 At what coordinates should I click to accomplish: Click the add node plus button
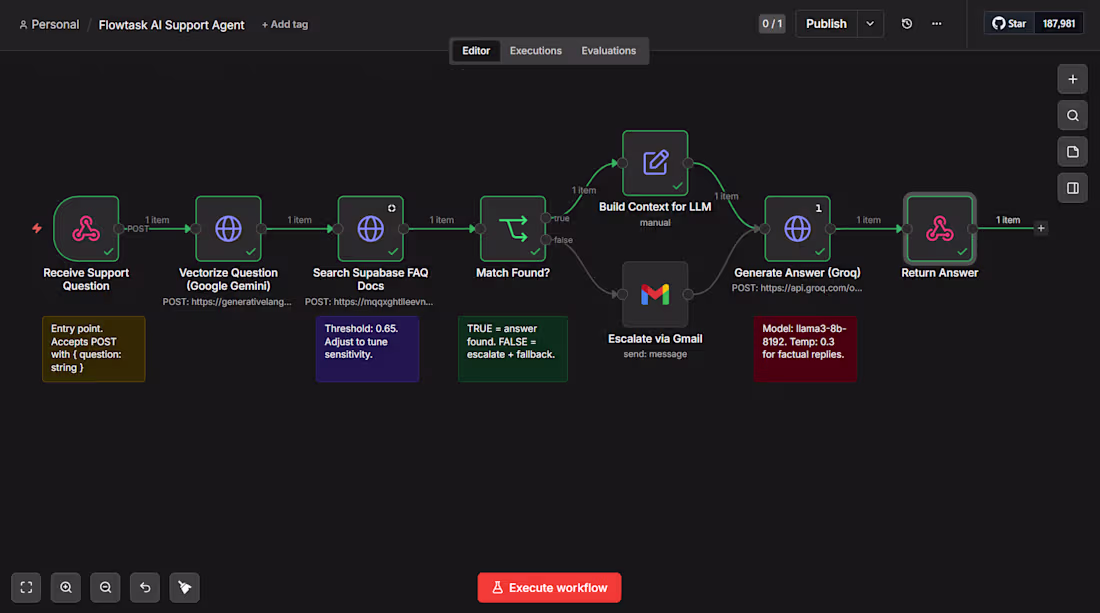click(1073, 79)
